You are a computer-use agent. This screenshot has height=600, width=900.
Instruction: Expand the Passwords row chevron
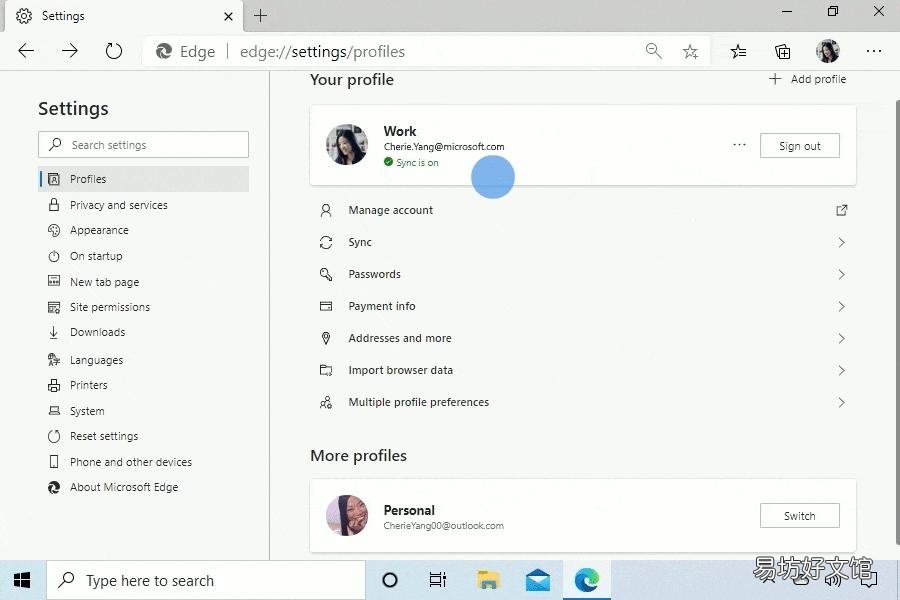pos(841,274)
